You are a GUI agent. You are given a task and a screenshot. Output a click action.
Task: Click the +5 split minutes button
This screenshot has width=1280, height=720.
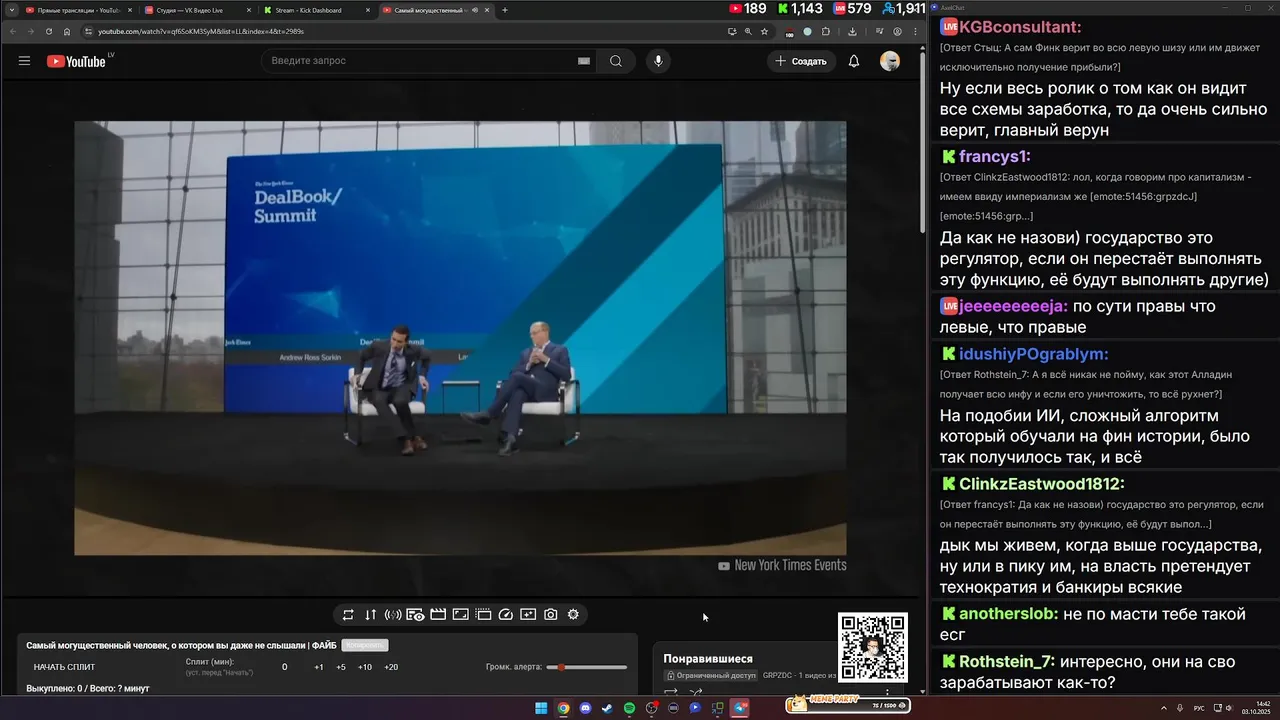coord(341,667)
